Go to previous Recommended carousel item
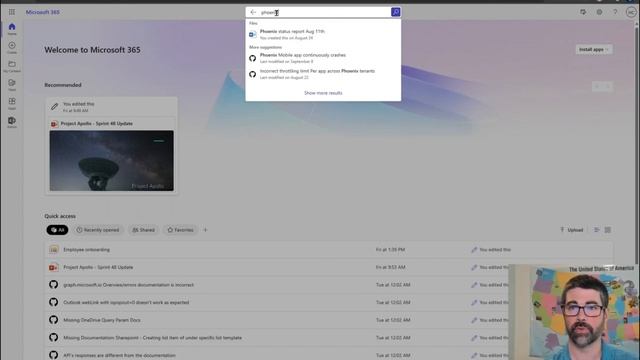Image resolution: width=640 pixels, height=360 pixels. tap(597, 87)
